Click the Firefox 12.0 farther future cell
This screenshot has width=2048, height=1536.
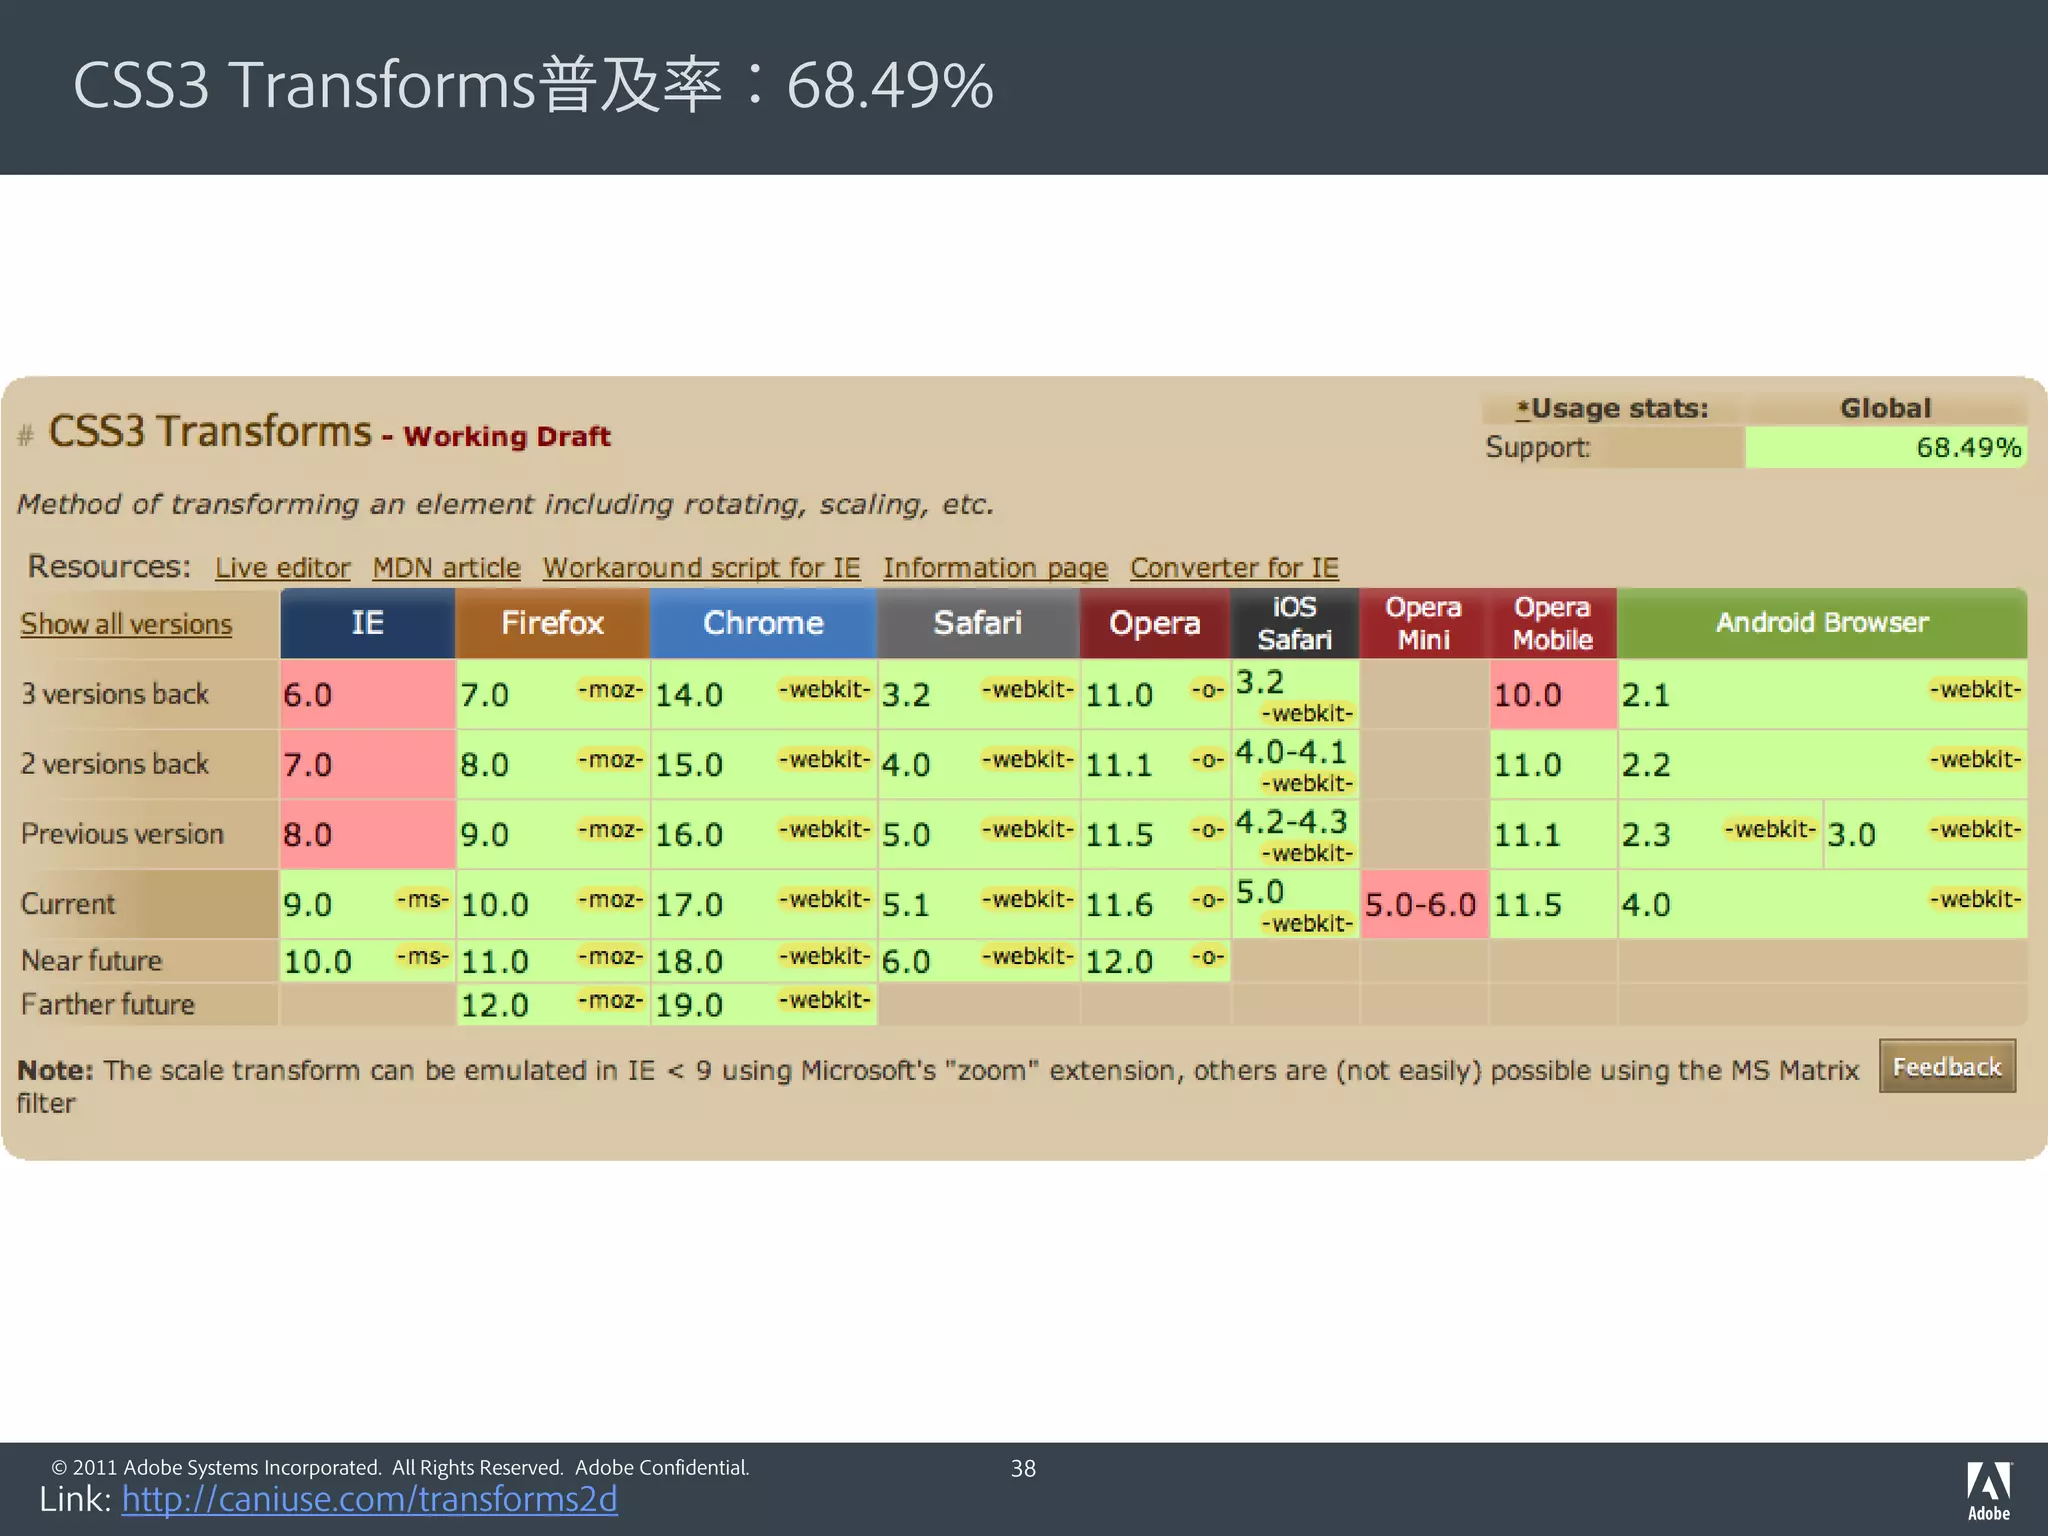coord(552,1004)
